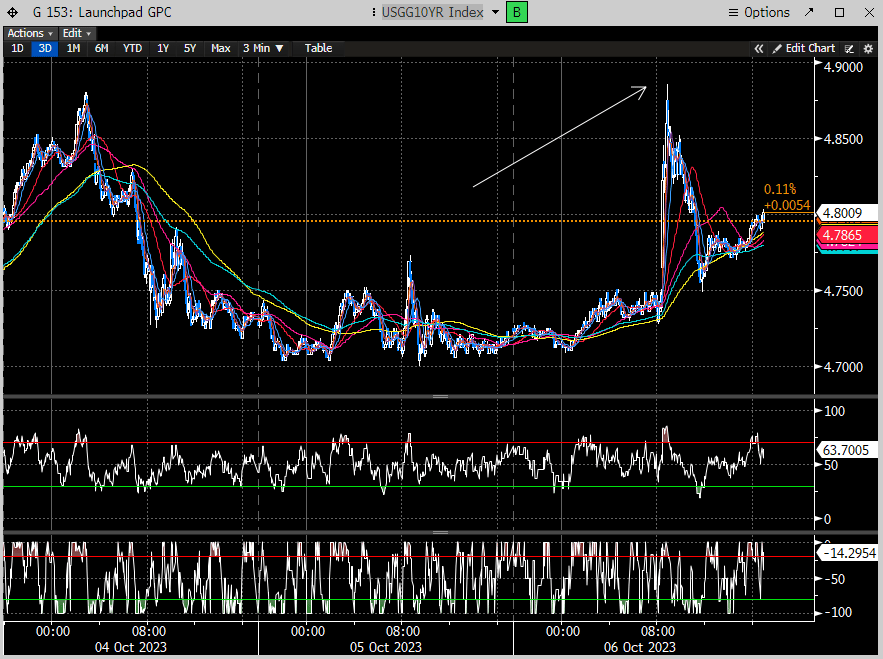
Task: Click the annotate icon beside Edit Chart
Action: click(x=849, y=48)
